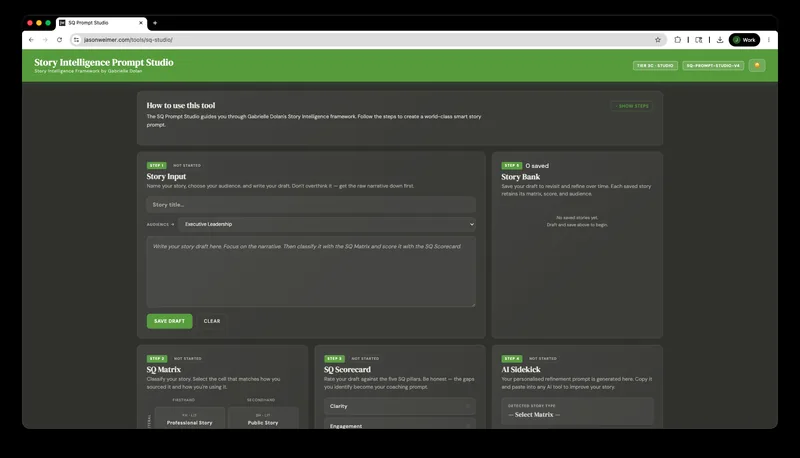Open the Audience dropdown showing Executive Leadership
800x458 pixels.
327,224
